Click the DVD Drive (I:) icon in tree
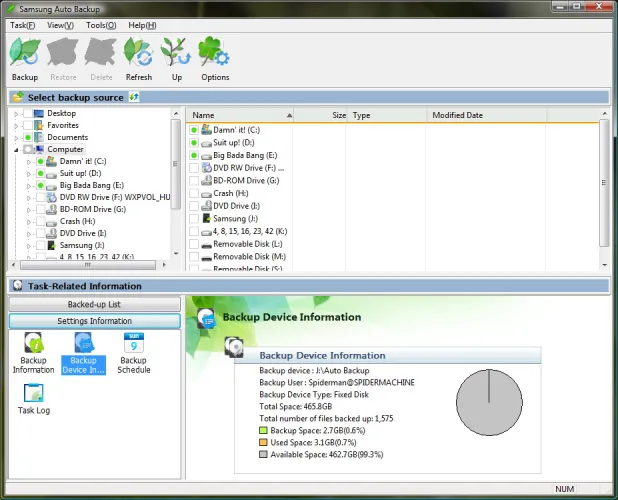 pos(51,233)
